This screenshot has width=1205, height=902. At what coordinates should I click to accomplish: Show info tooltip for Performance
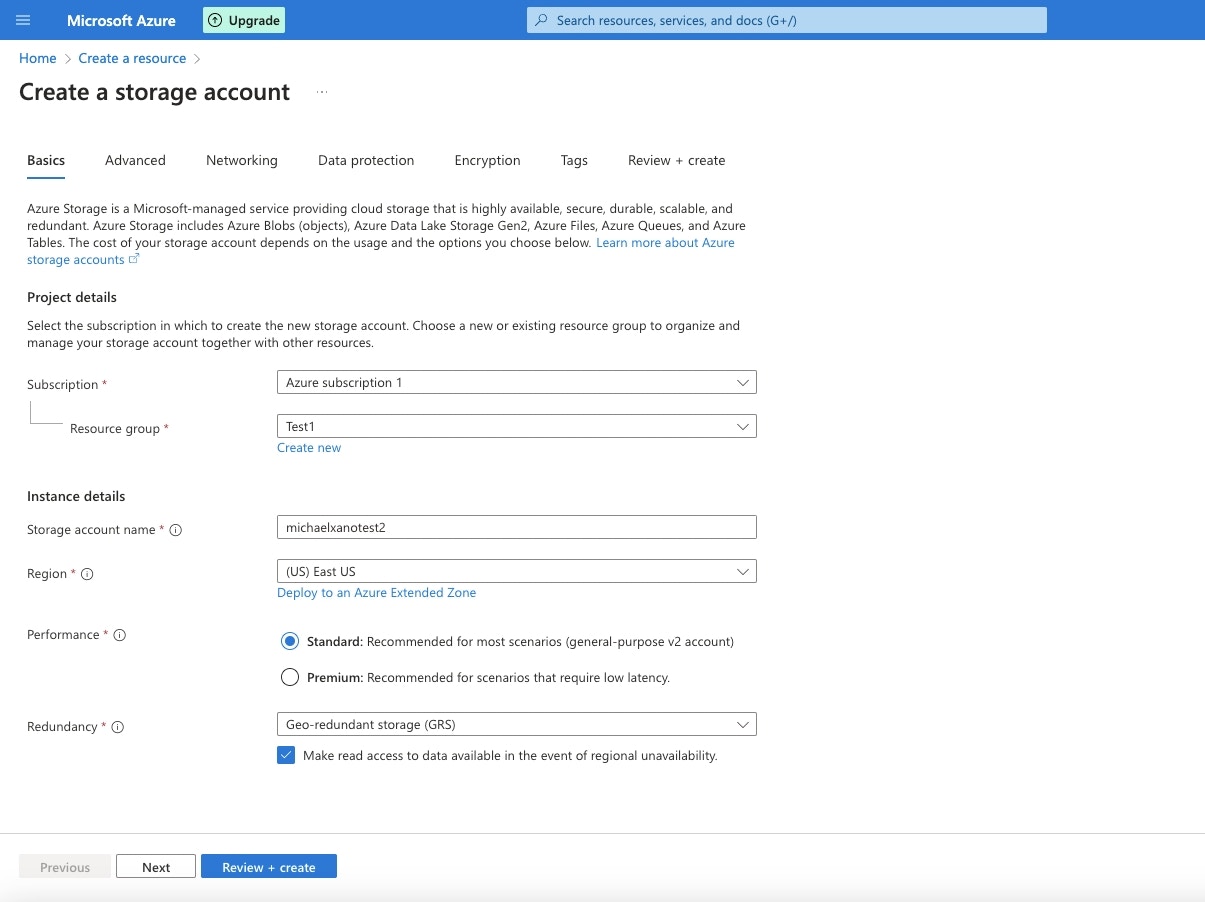click(120, 635)
